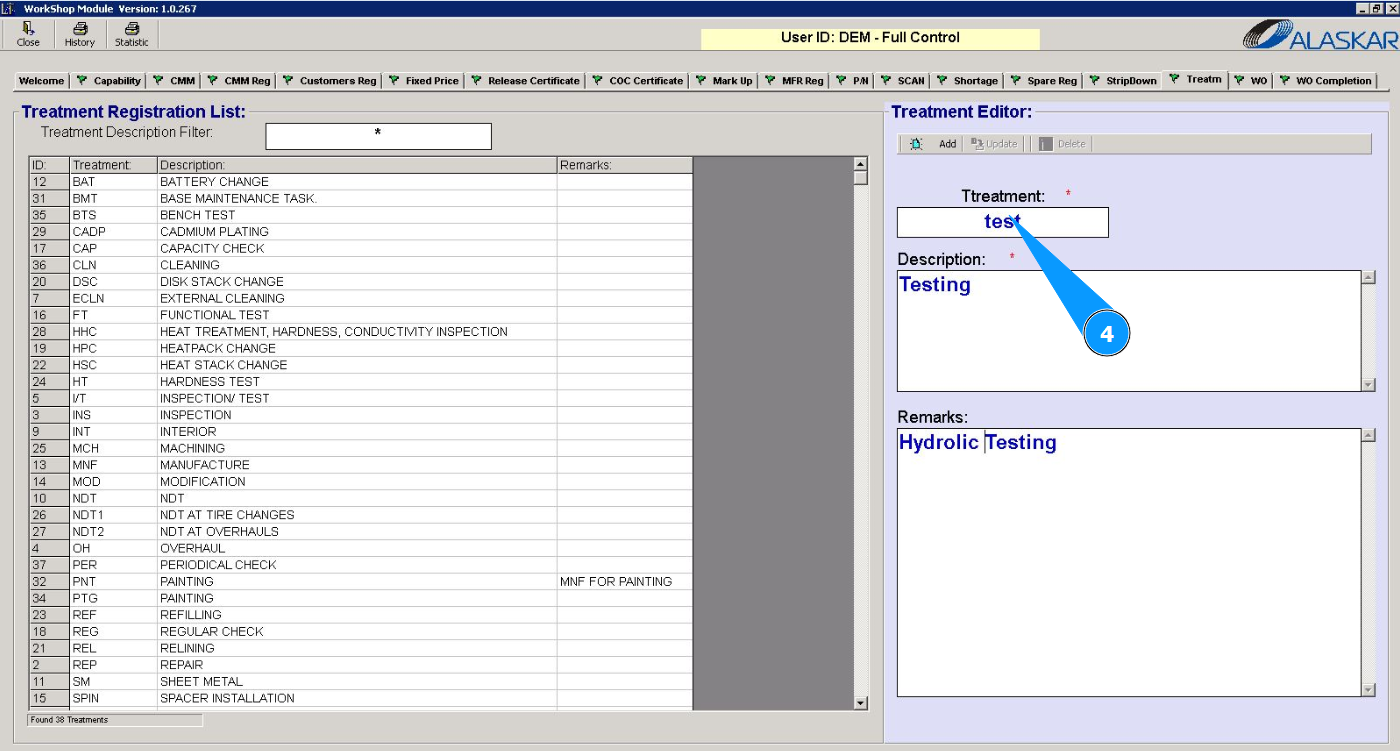Go to the Mark Up tab
The image size is (1400, 751).
[x=724, y=81]
